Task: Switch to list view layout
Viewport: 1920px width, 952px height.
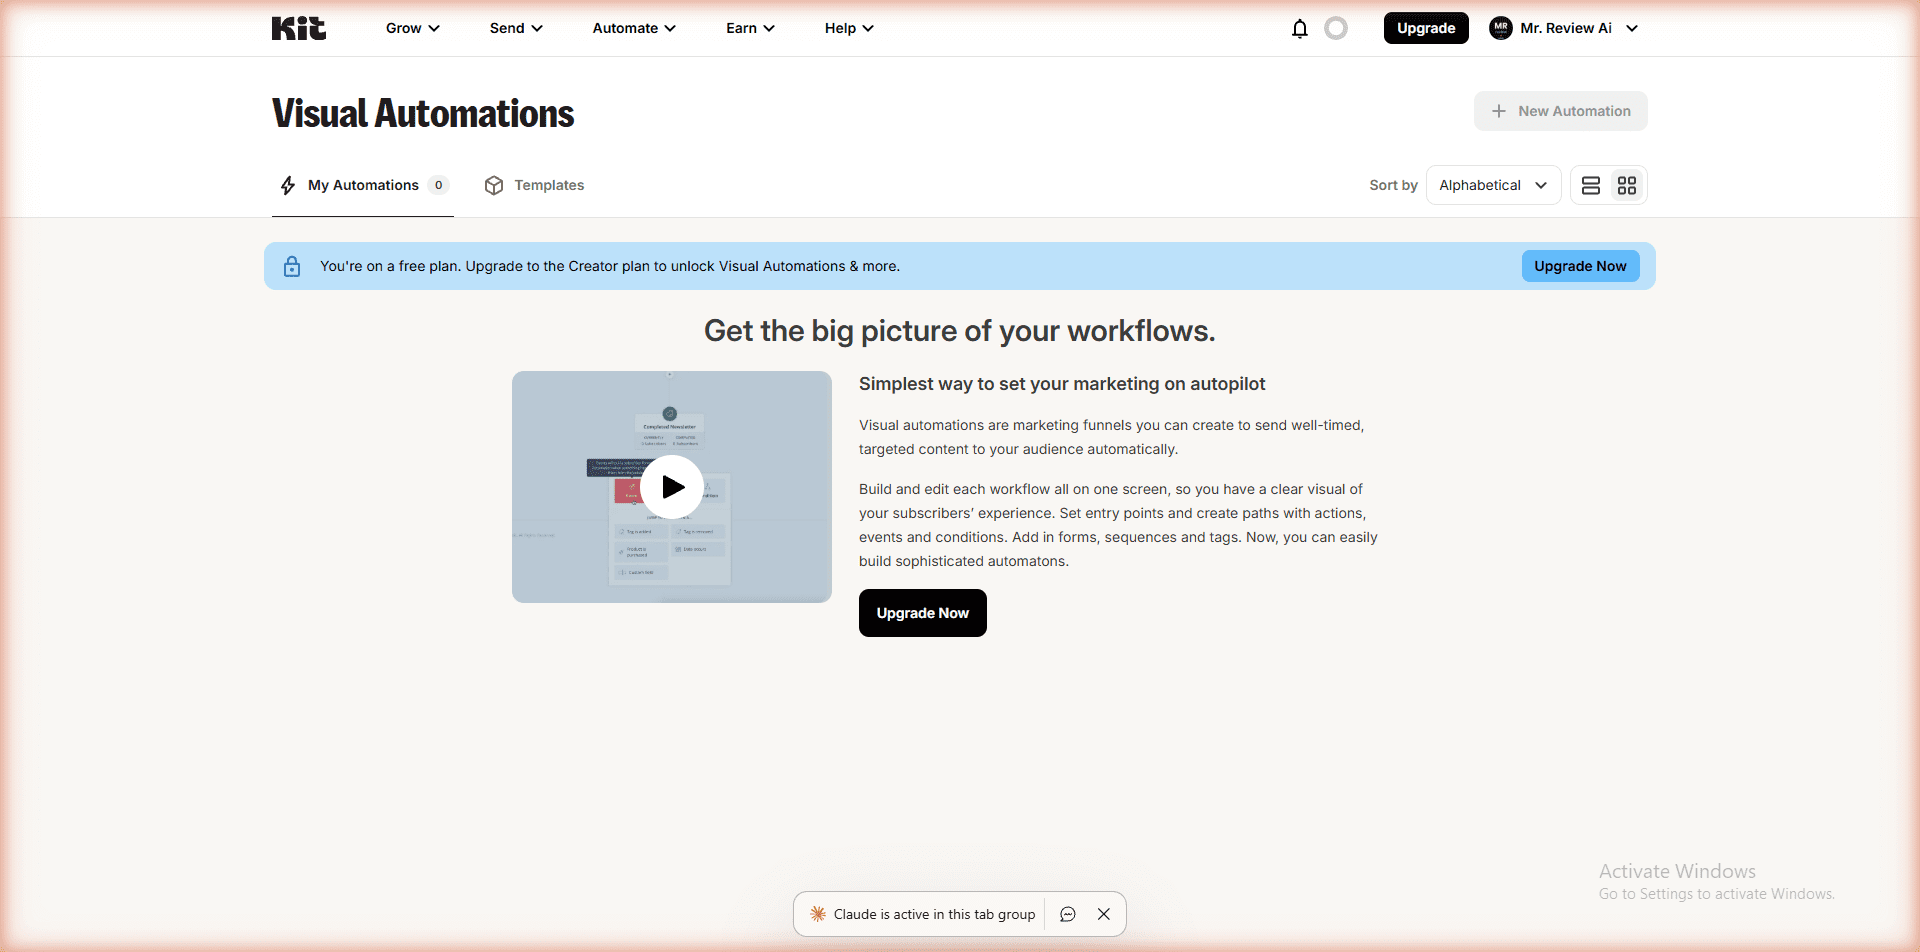Action: [x=1591, y=185]
